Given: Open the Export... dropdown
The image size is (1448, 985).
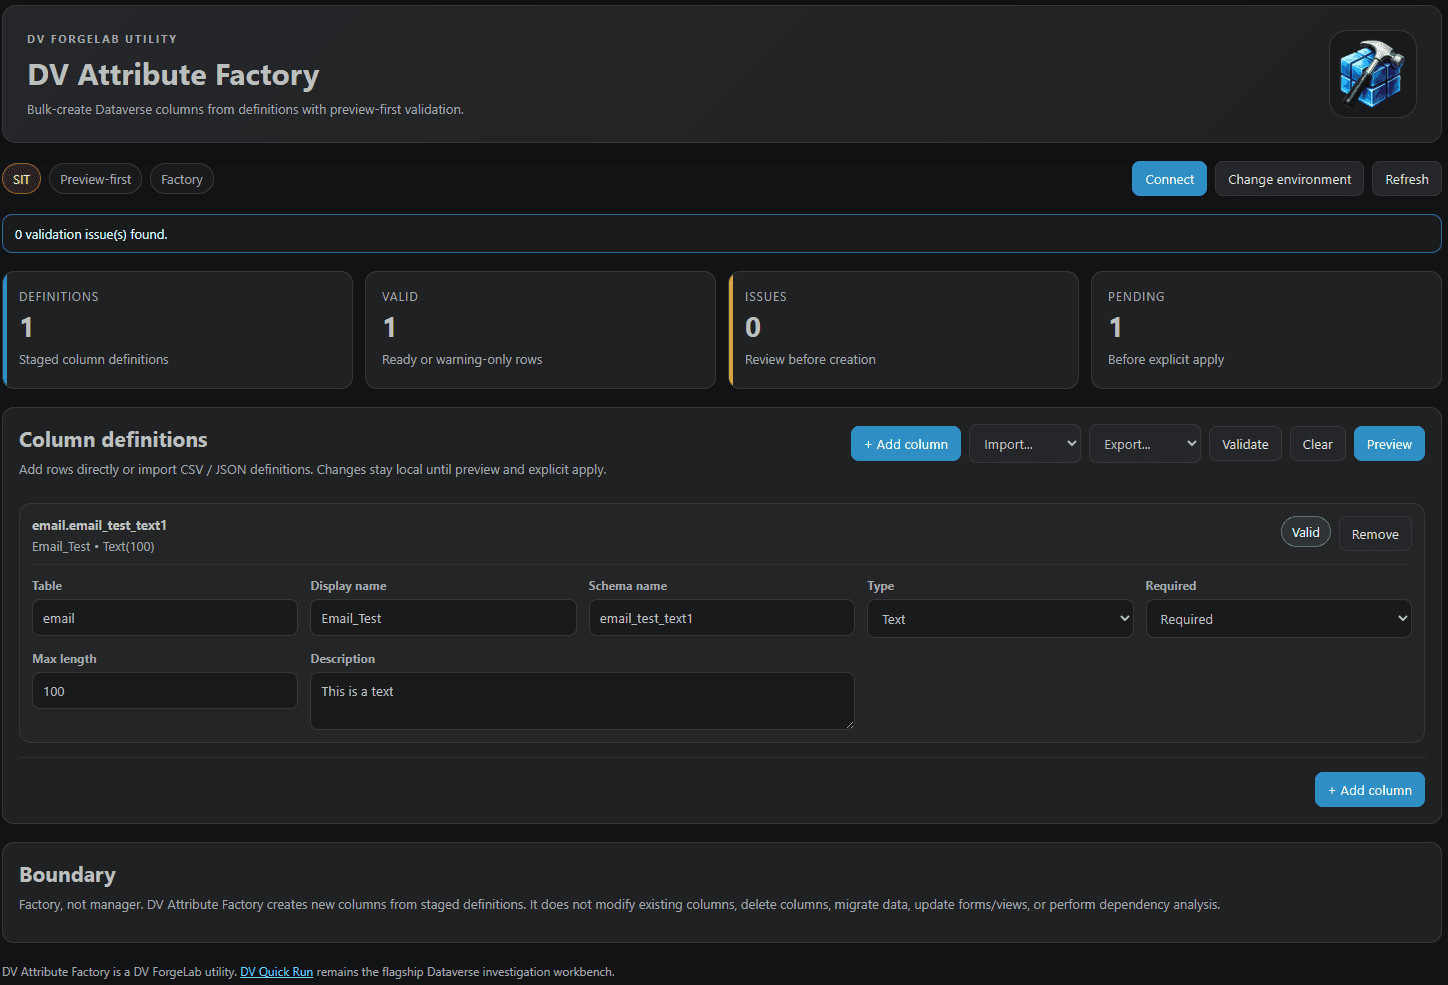Looking at the screenshot, I should 1145,444.
